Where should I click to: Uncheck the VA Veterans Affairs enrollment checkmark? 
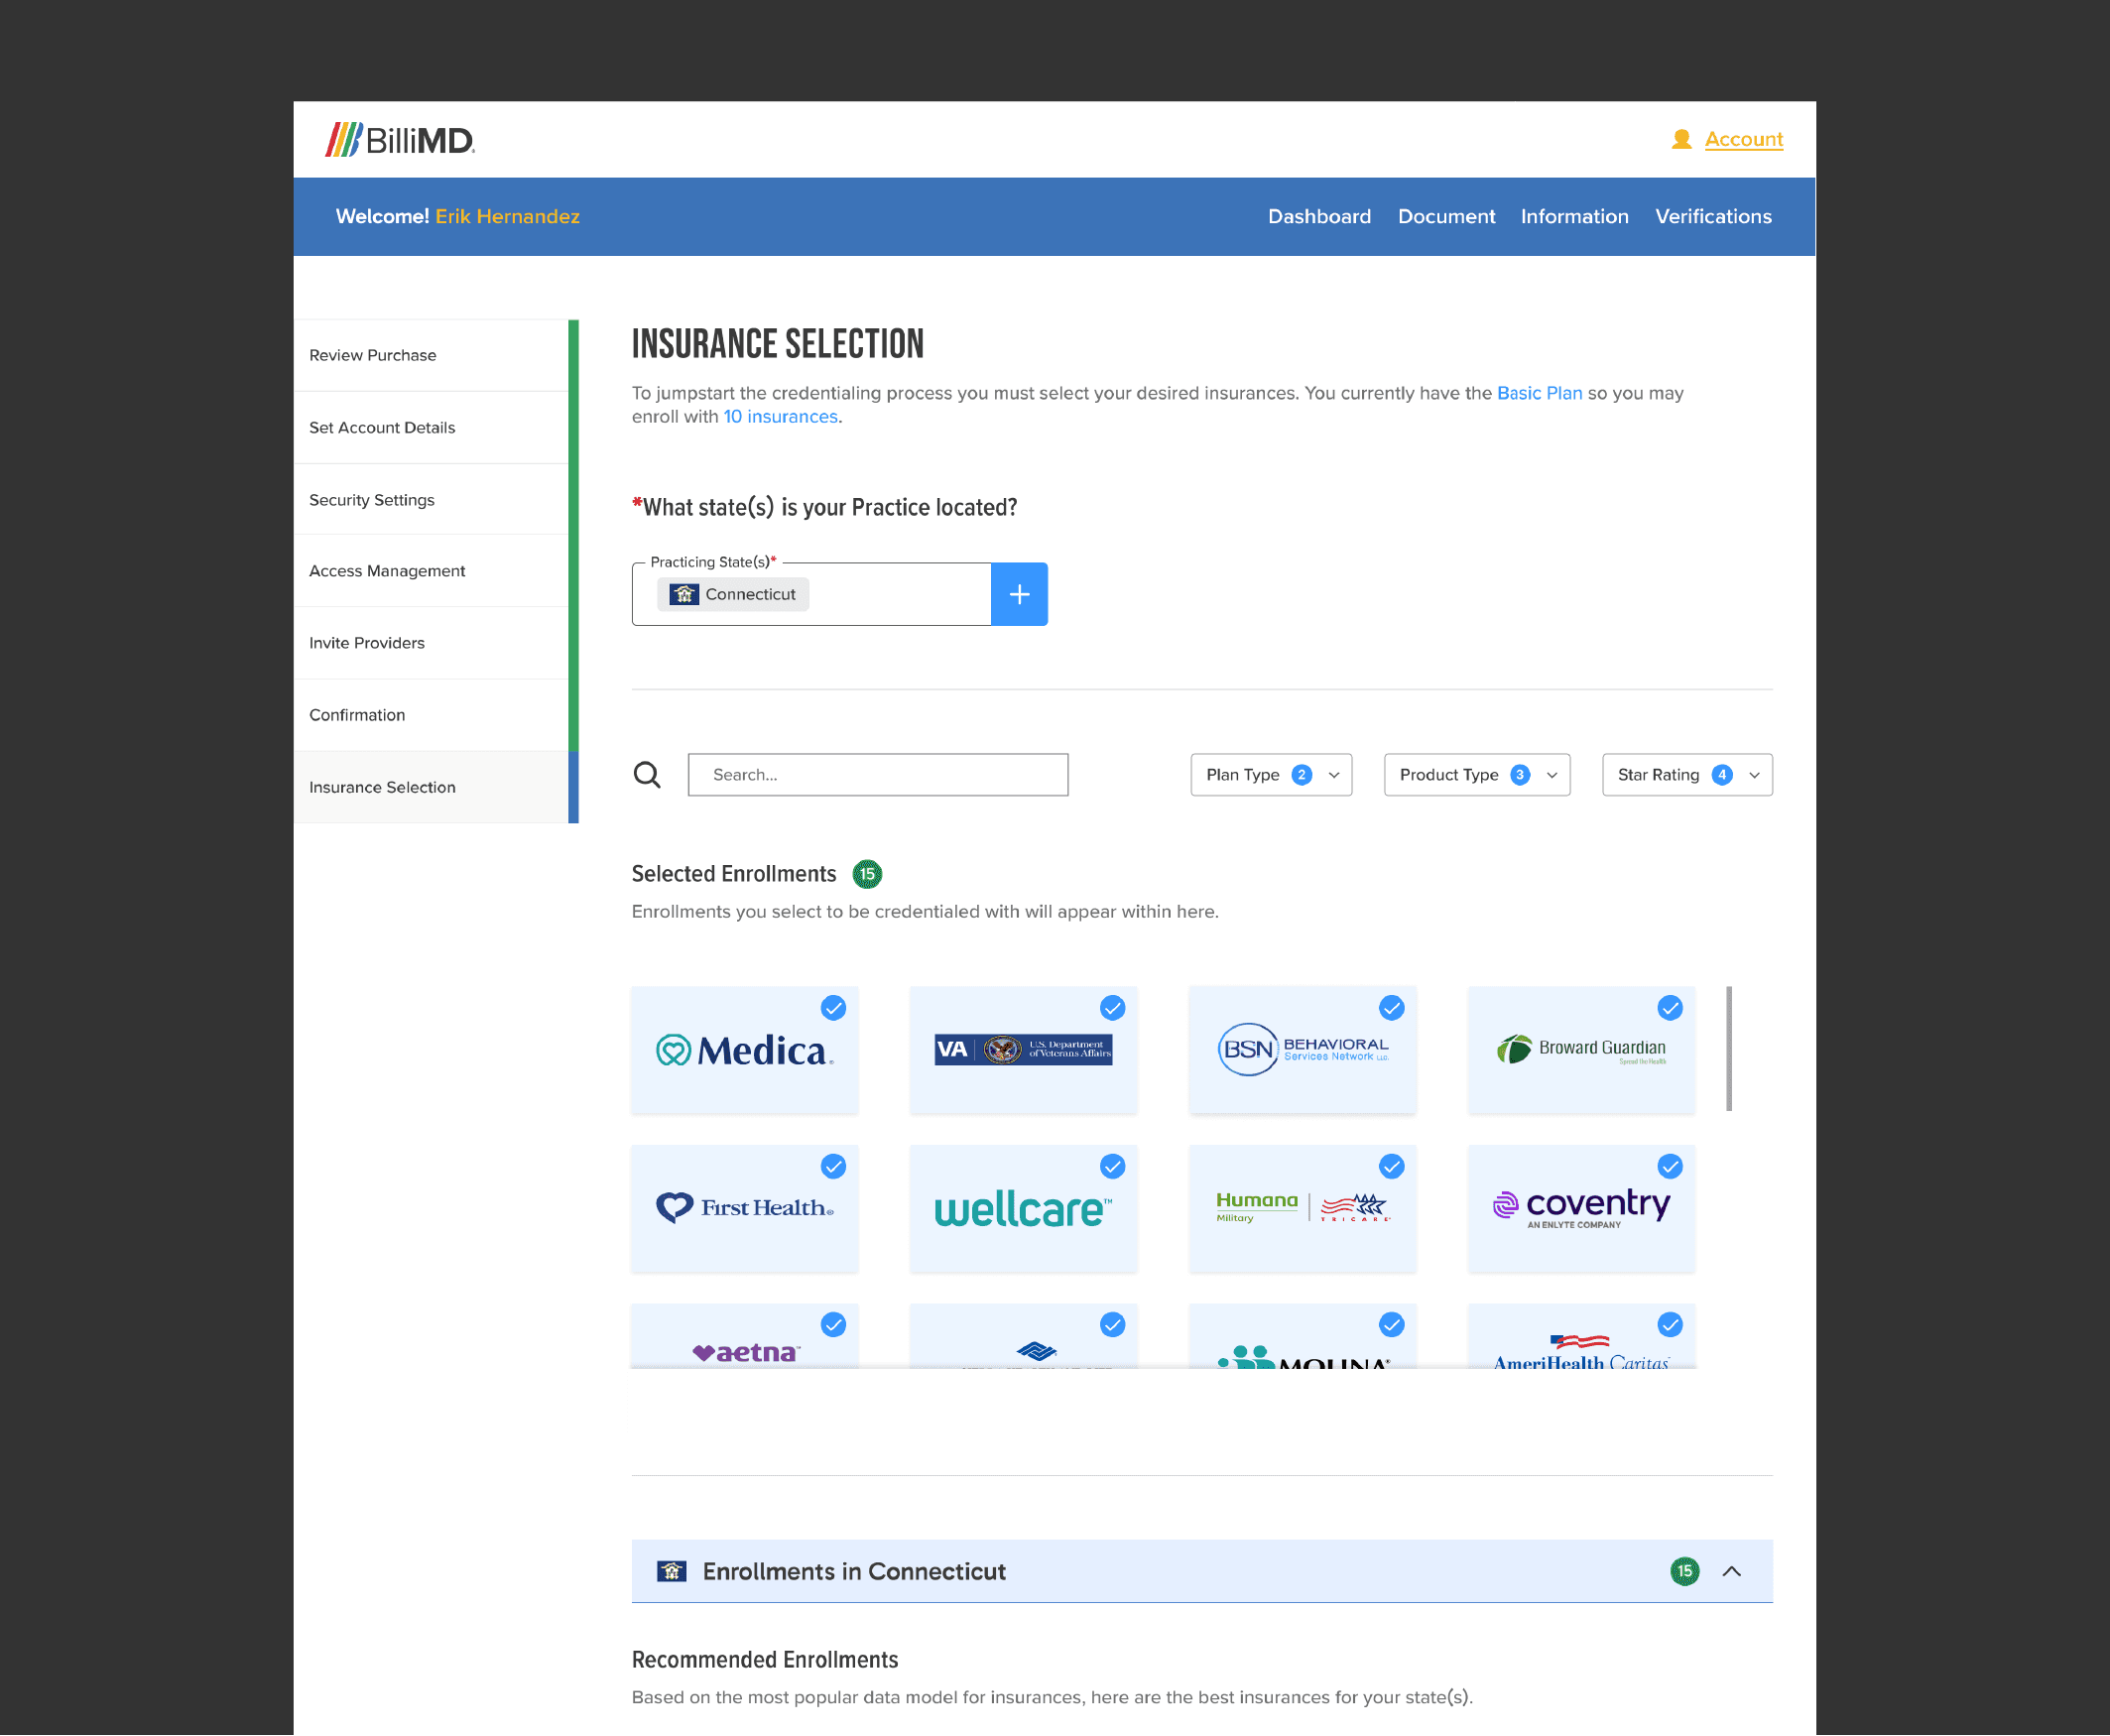coord(1112,1008)
